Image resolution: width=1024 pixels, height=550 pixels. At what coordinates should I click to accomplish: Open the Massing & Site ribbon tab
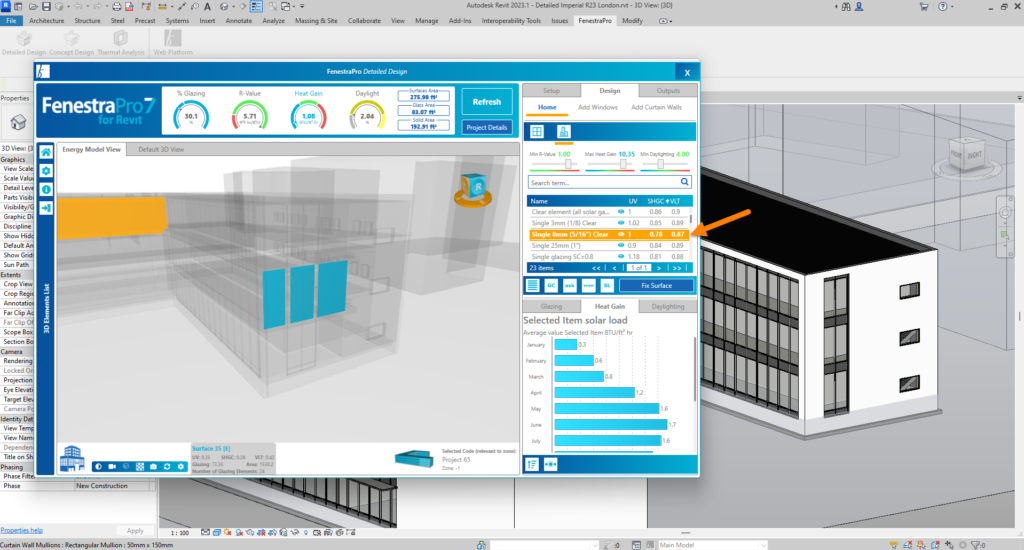coord(316,21)
